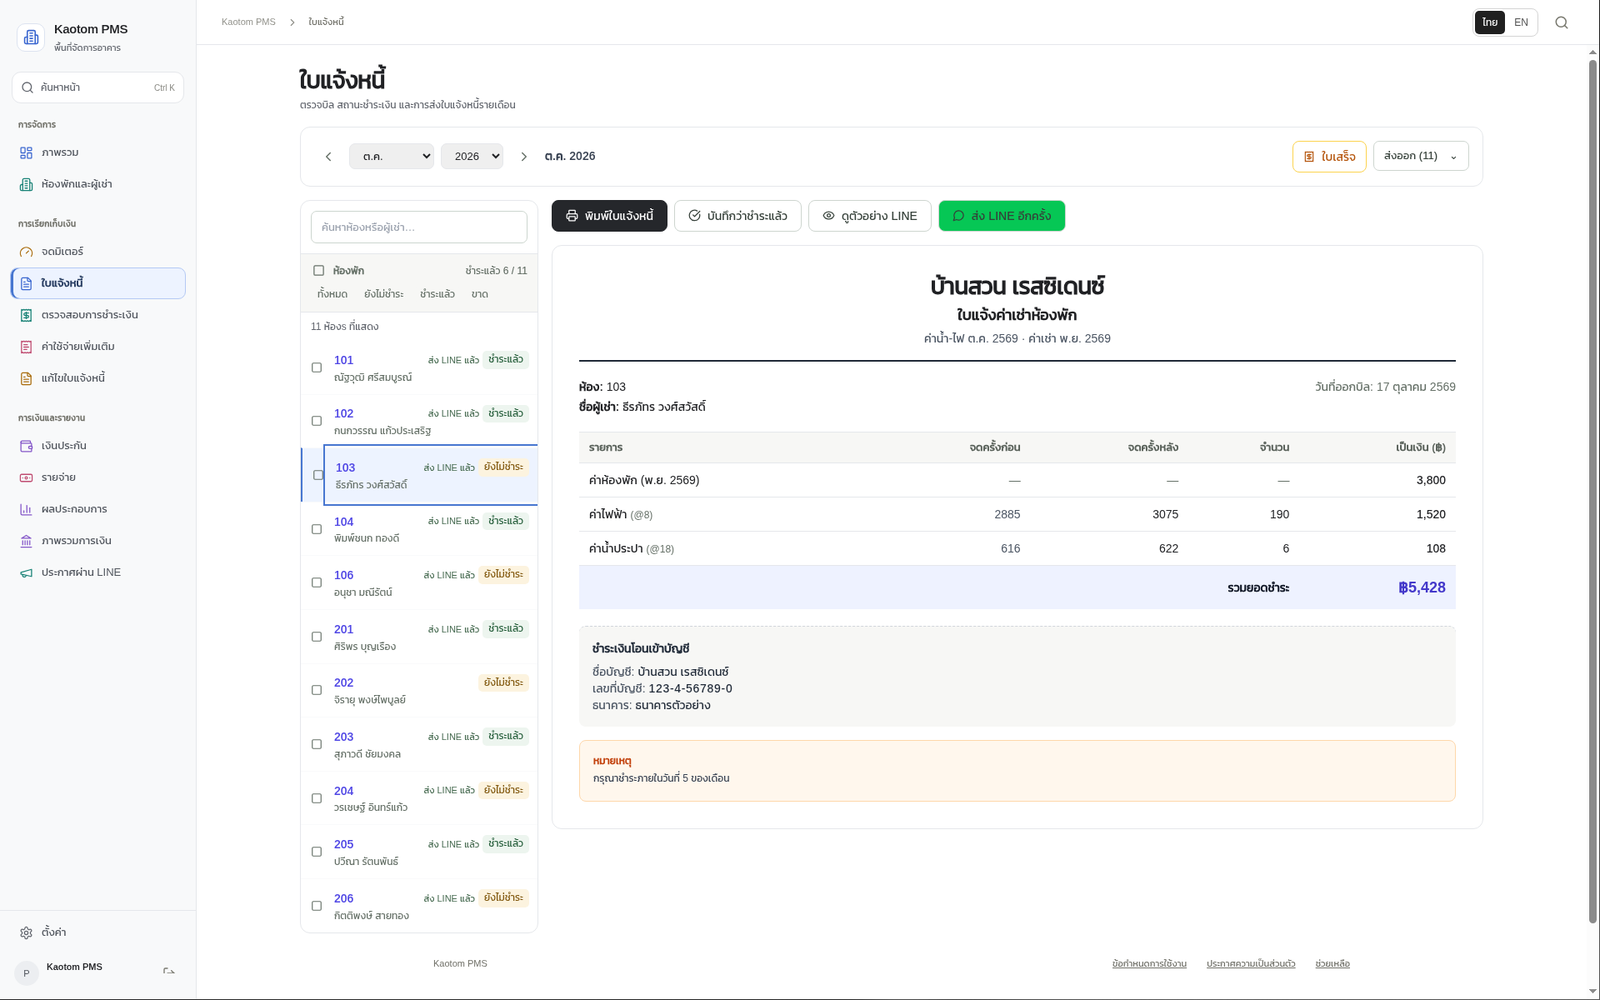This screenshot has width=1600, height=1000.
Task: Click the ค้นหาห้องหรือผู้เช่า search field
Action: pos(419,227)
